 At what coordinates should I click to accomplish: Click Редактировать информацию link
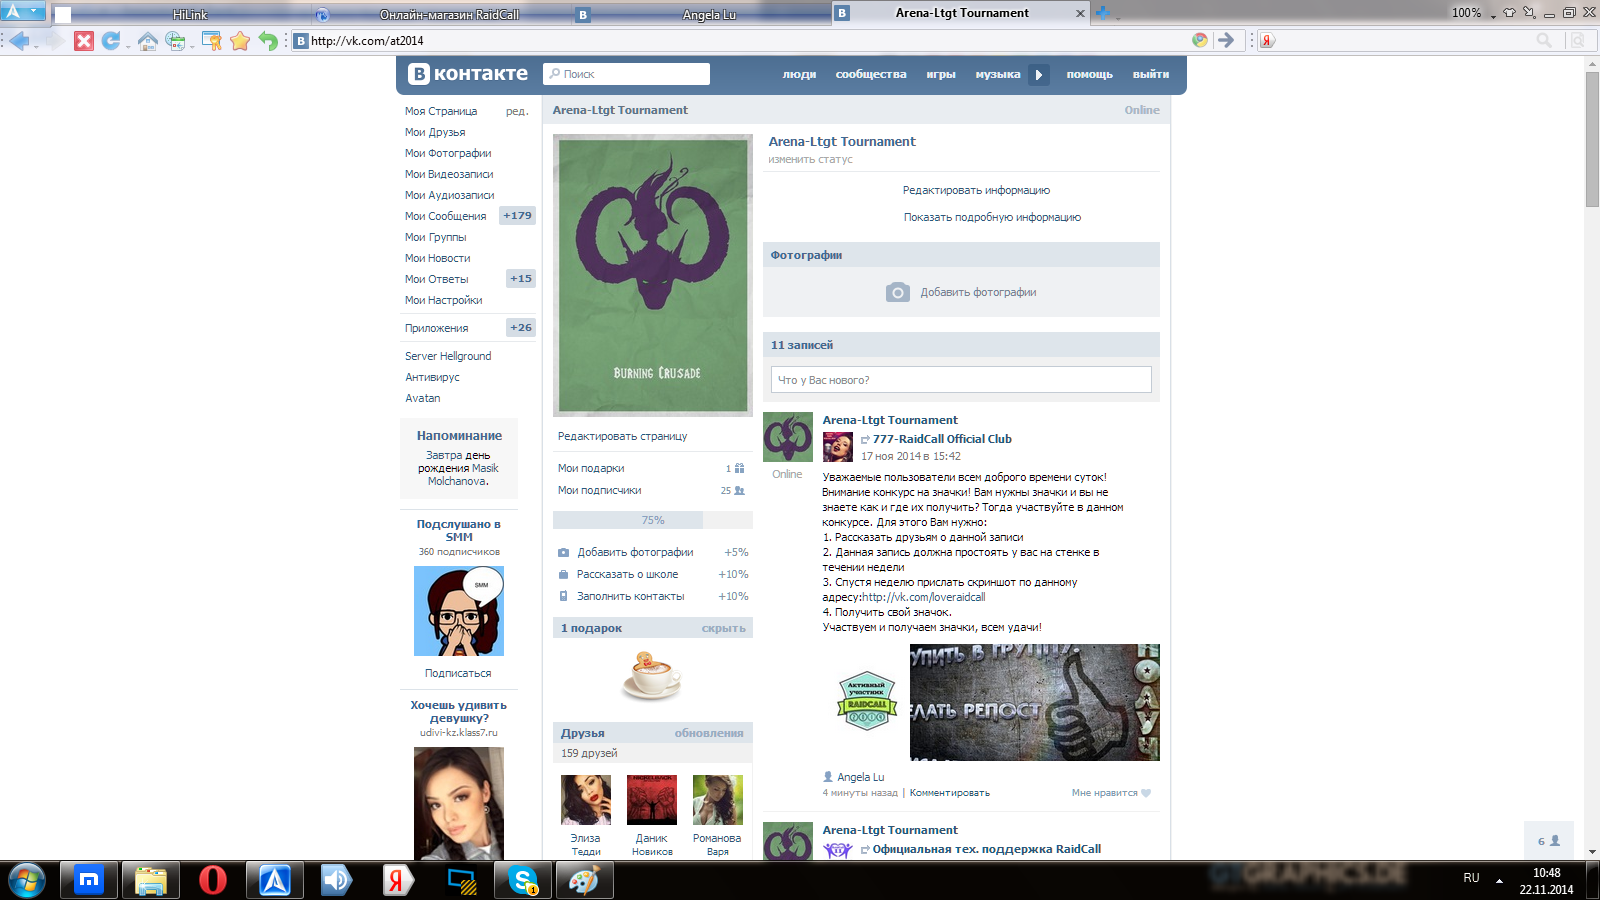976,190
